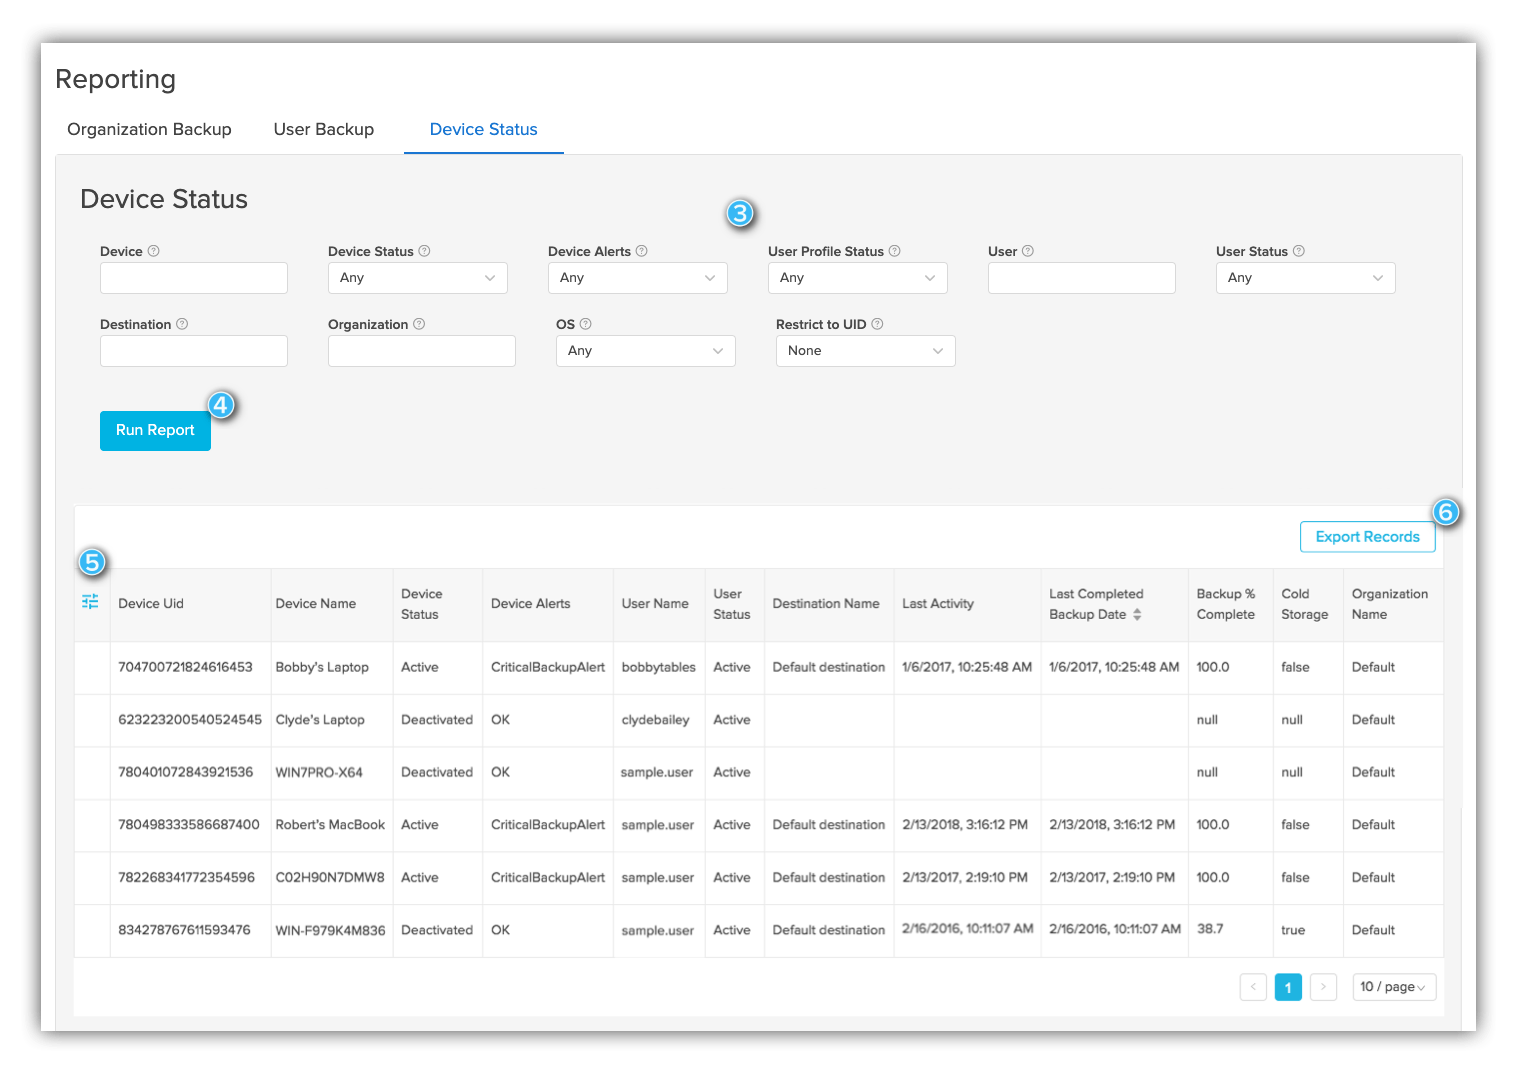Switch to the Organization Backup tab
This screenshot has width=1518, height=1082.
click(148, 129)
